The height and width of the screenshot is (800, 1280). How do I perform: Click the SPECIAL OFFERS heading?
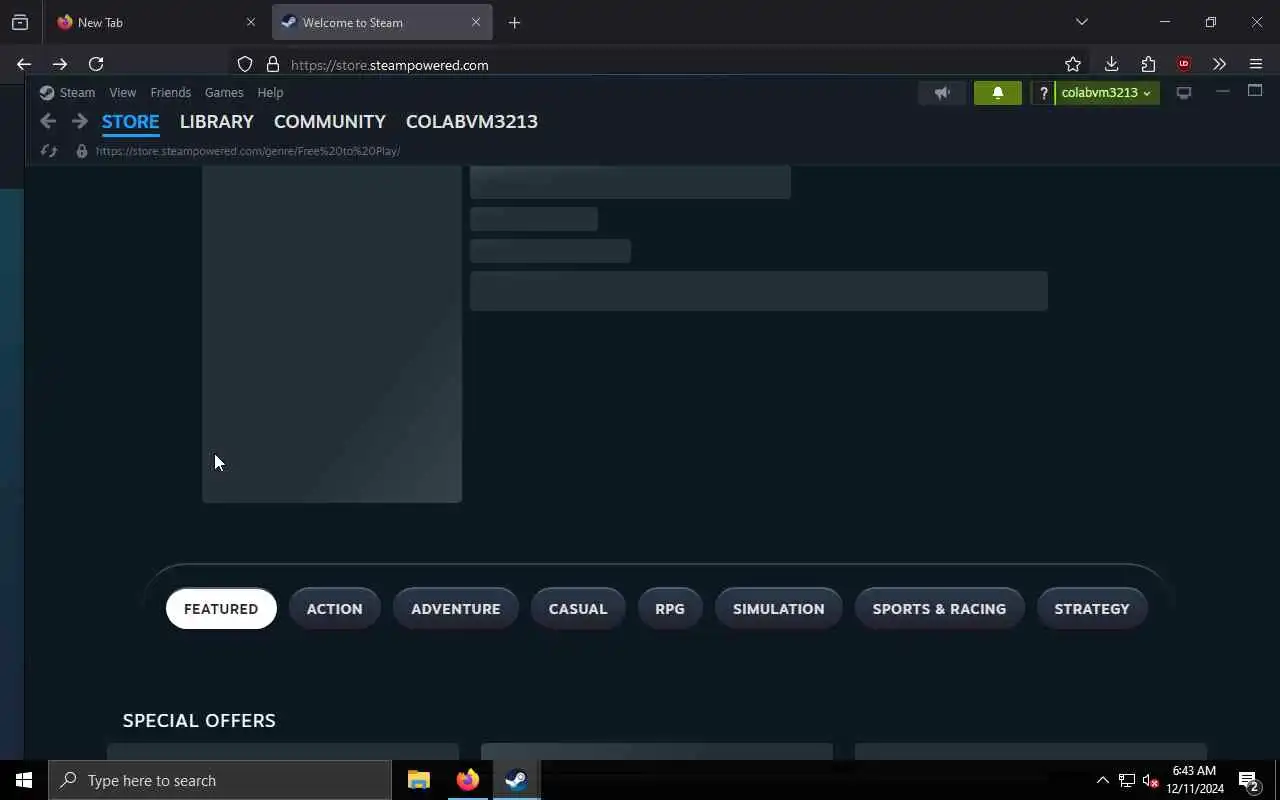[x=199, y=720]
